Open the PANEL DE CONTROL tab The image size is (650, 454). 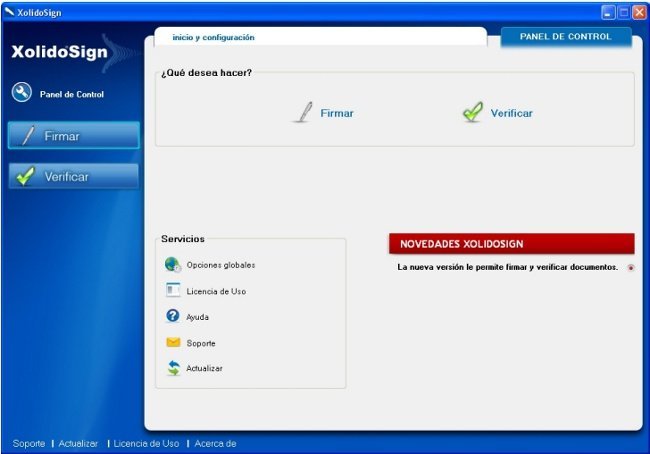click(566, 36)
